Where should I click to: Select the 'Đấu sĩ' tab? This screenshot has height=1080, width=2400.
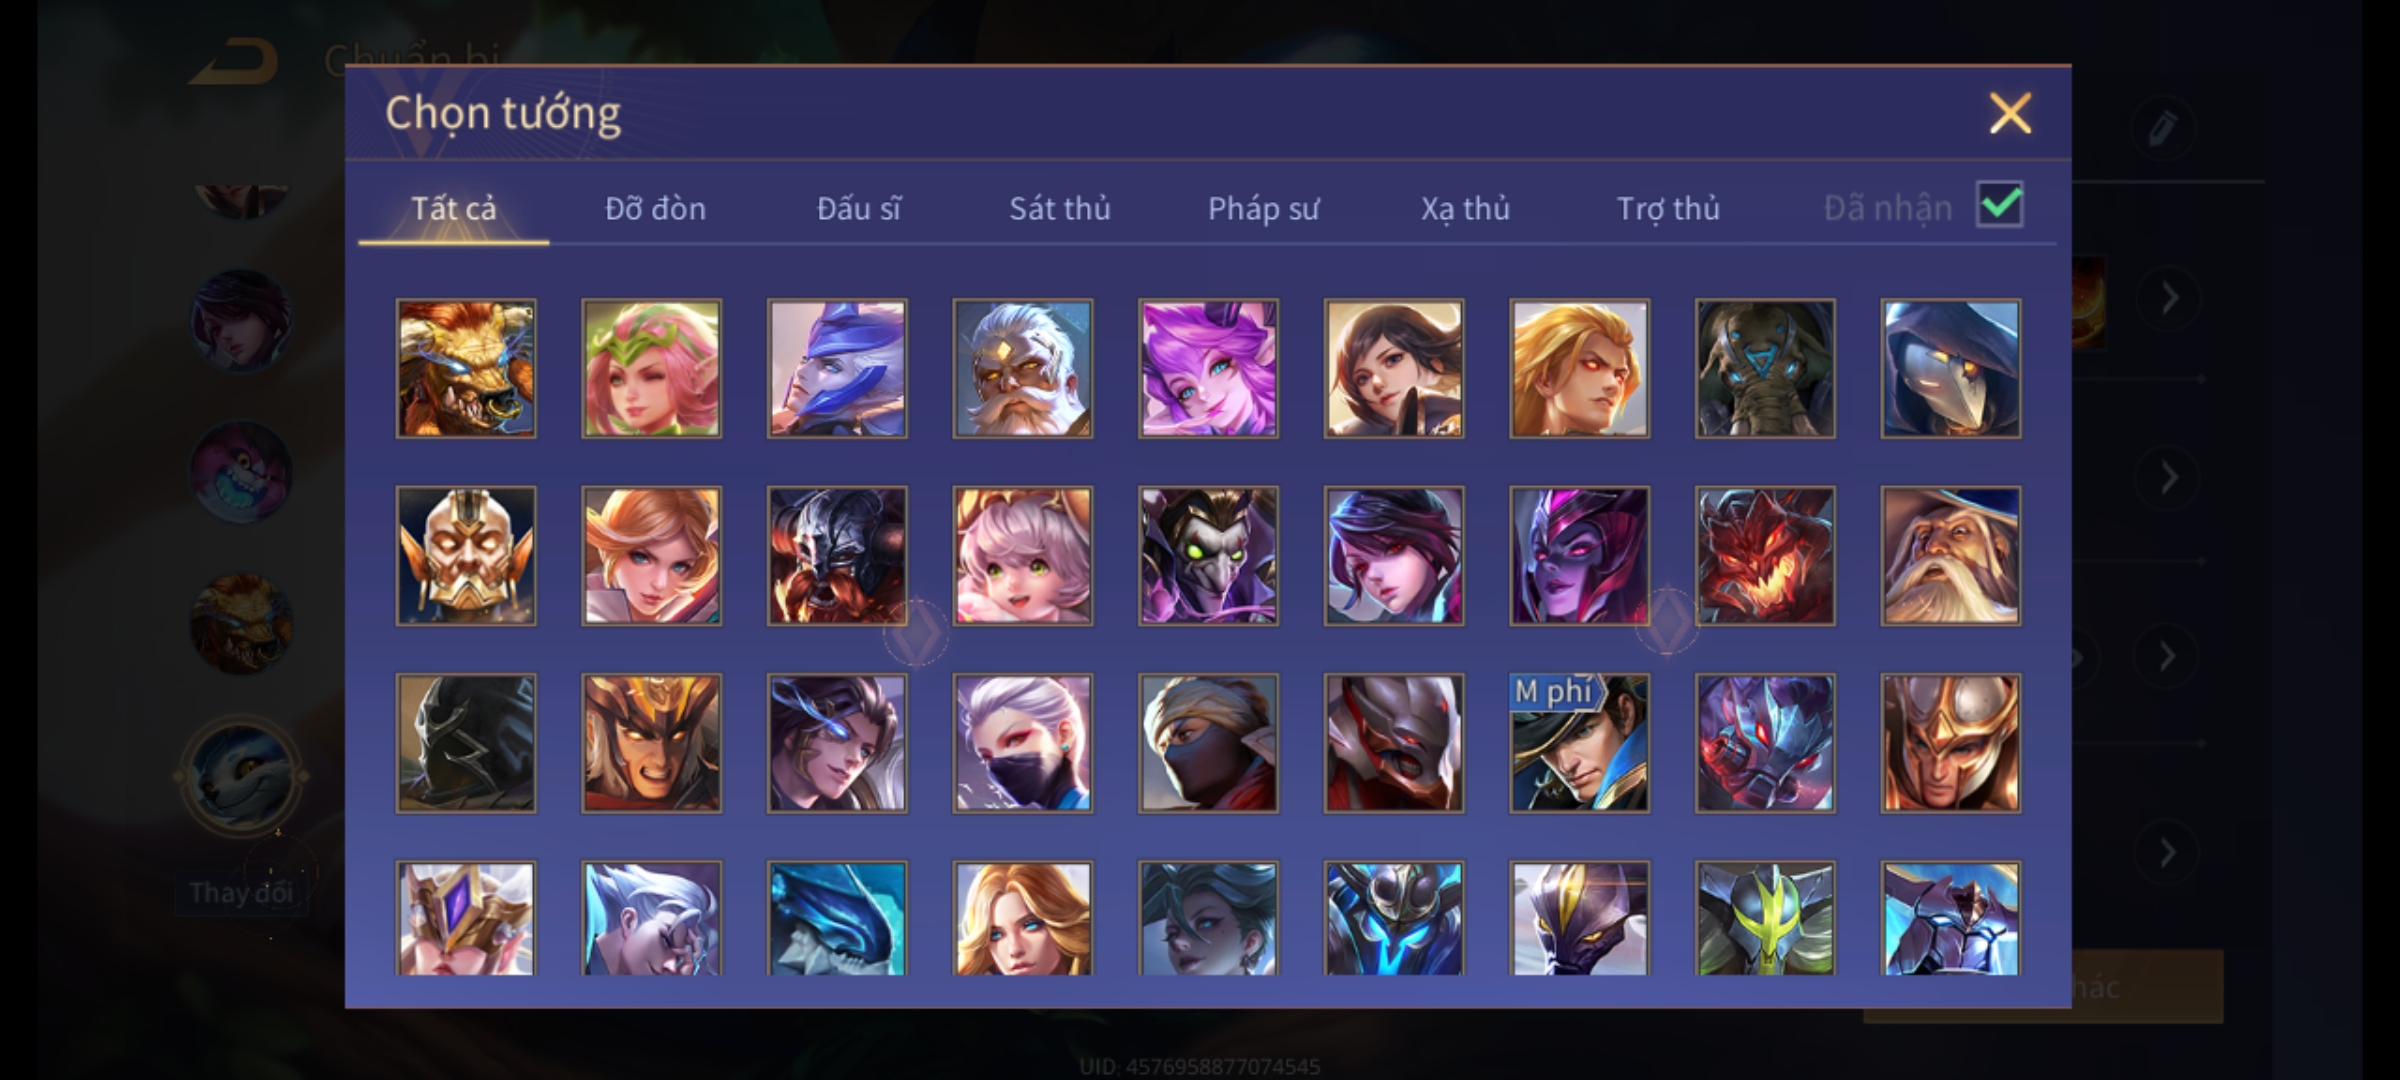(x=858, y=208)
